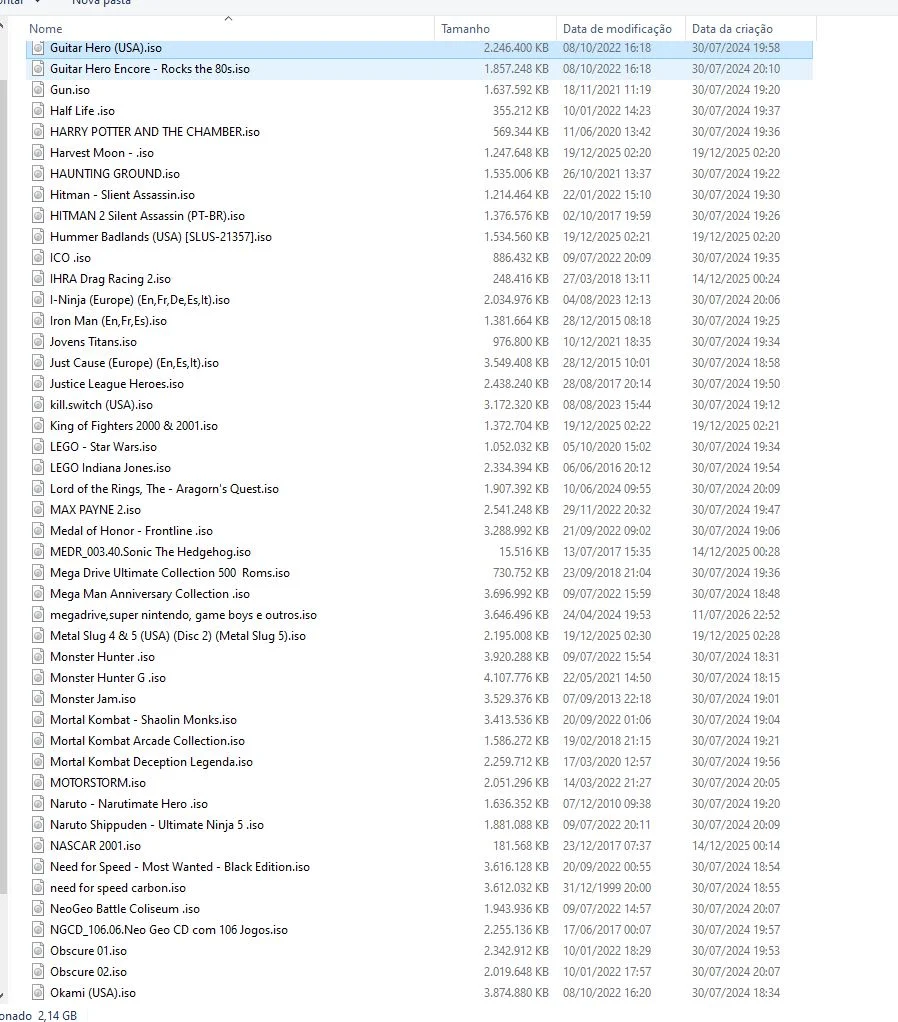Image resolution: width=898 pixels, height=1022 pixels.
Task: Select the MAX PAYNE 2.iso file icon
Action: [38, 510]
